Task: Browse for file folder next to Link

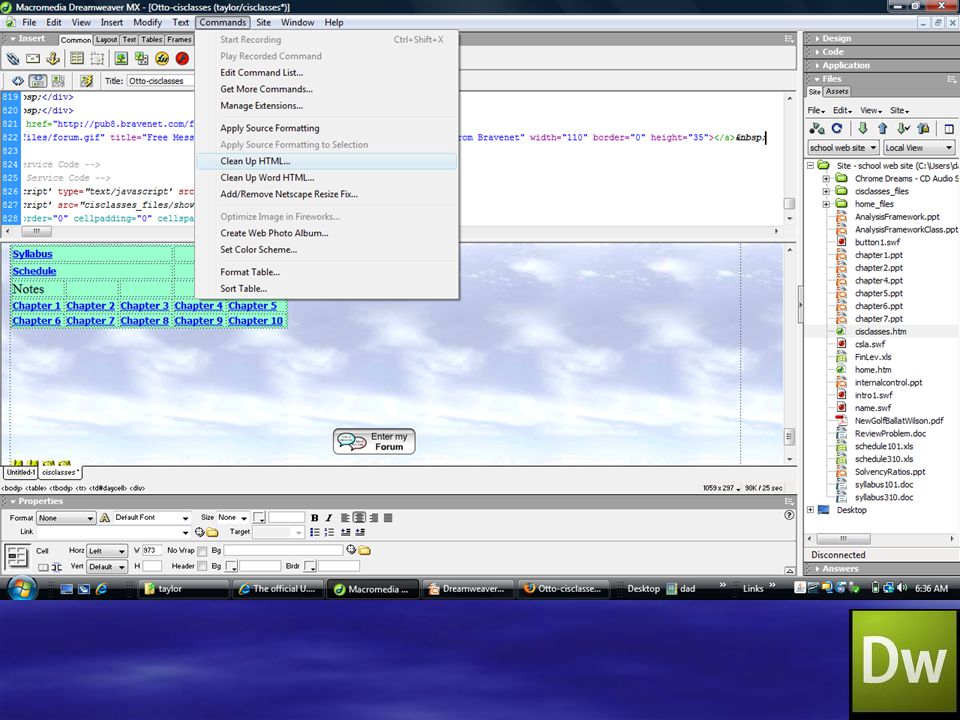Action: pos(212,532)
